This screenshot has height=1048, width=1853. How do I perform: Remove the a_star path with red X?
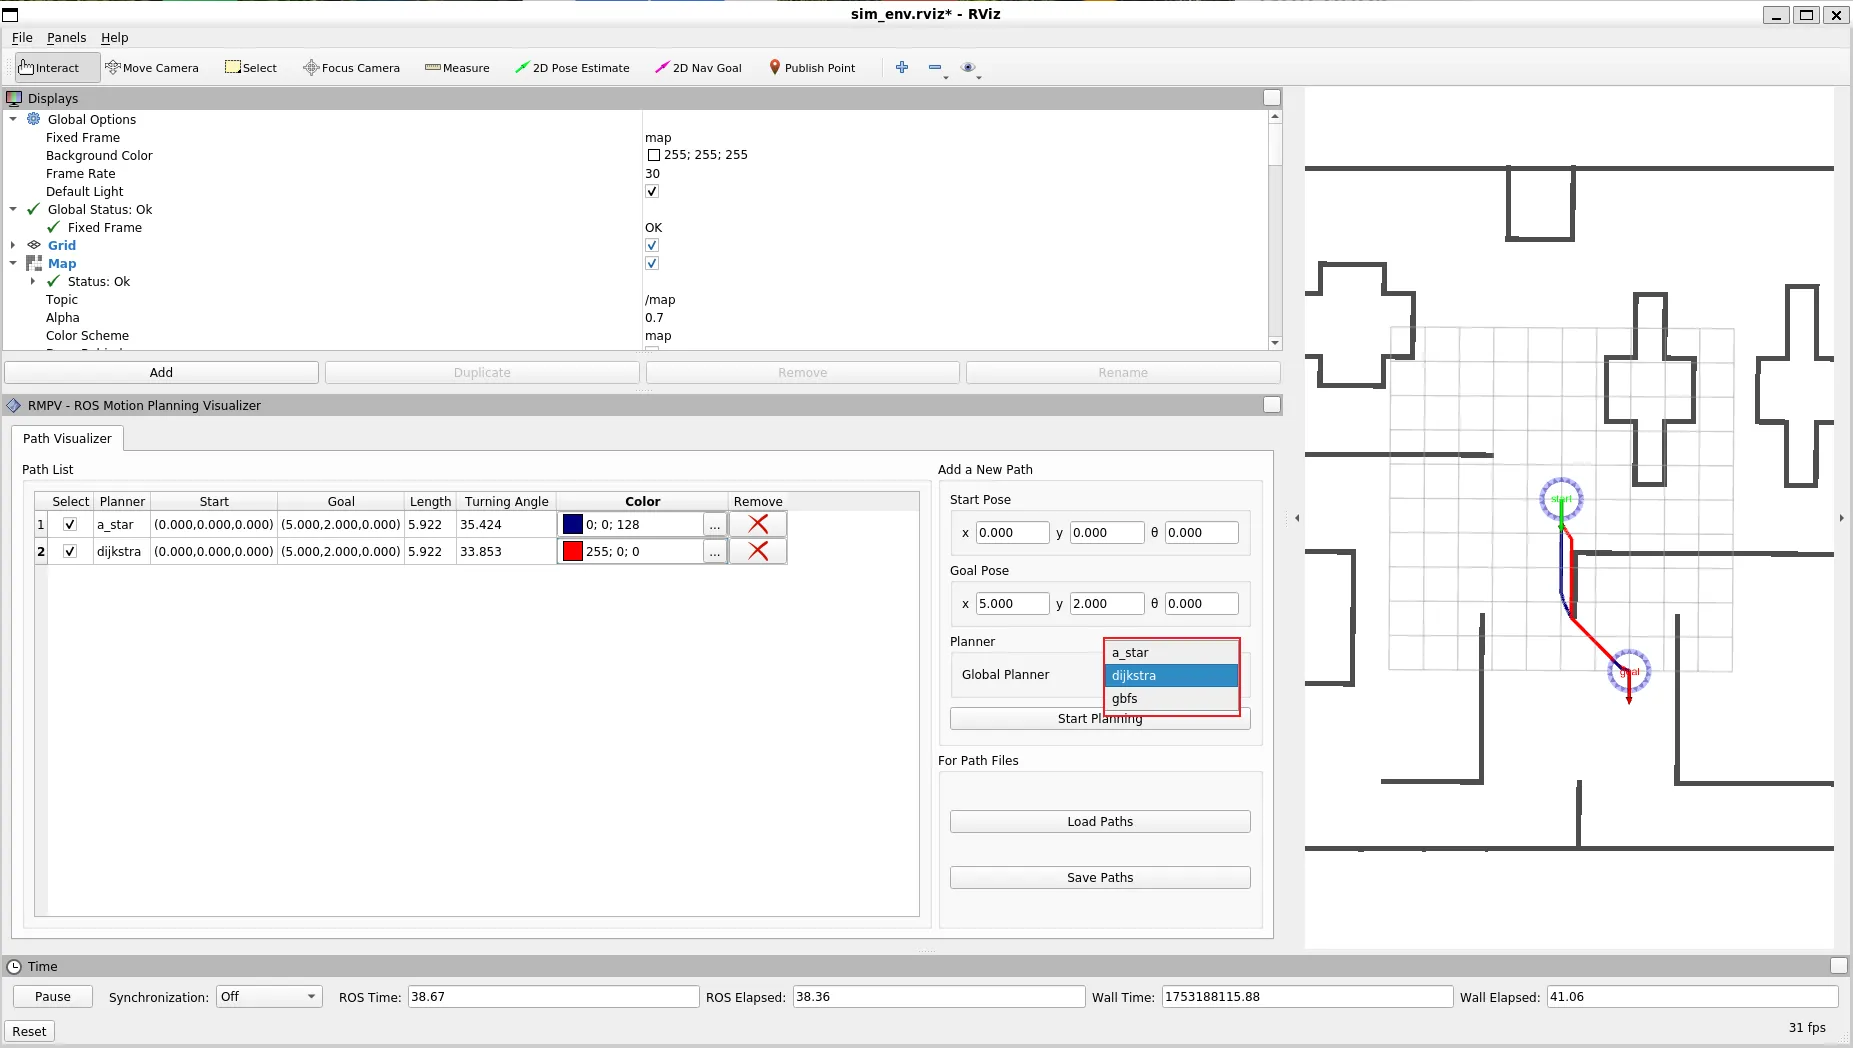coord(758,524)
